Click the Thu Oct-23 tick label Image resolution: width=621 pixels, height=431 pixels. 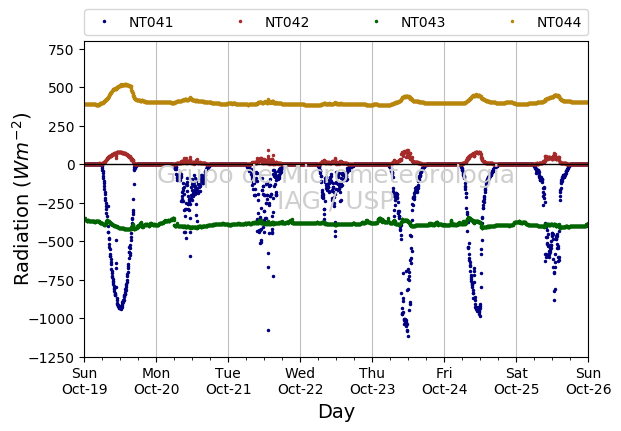click(372, 381)
